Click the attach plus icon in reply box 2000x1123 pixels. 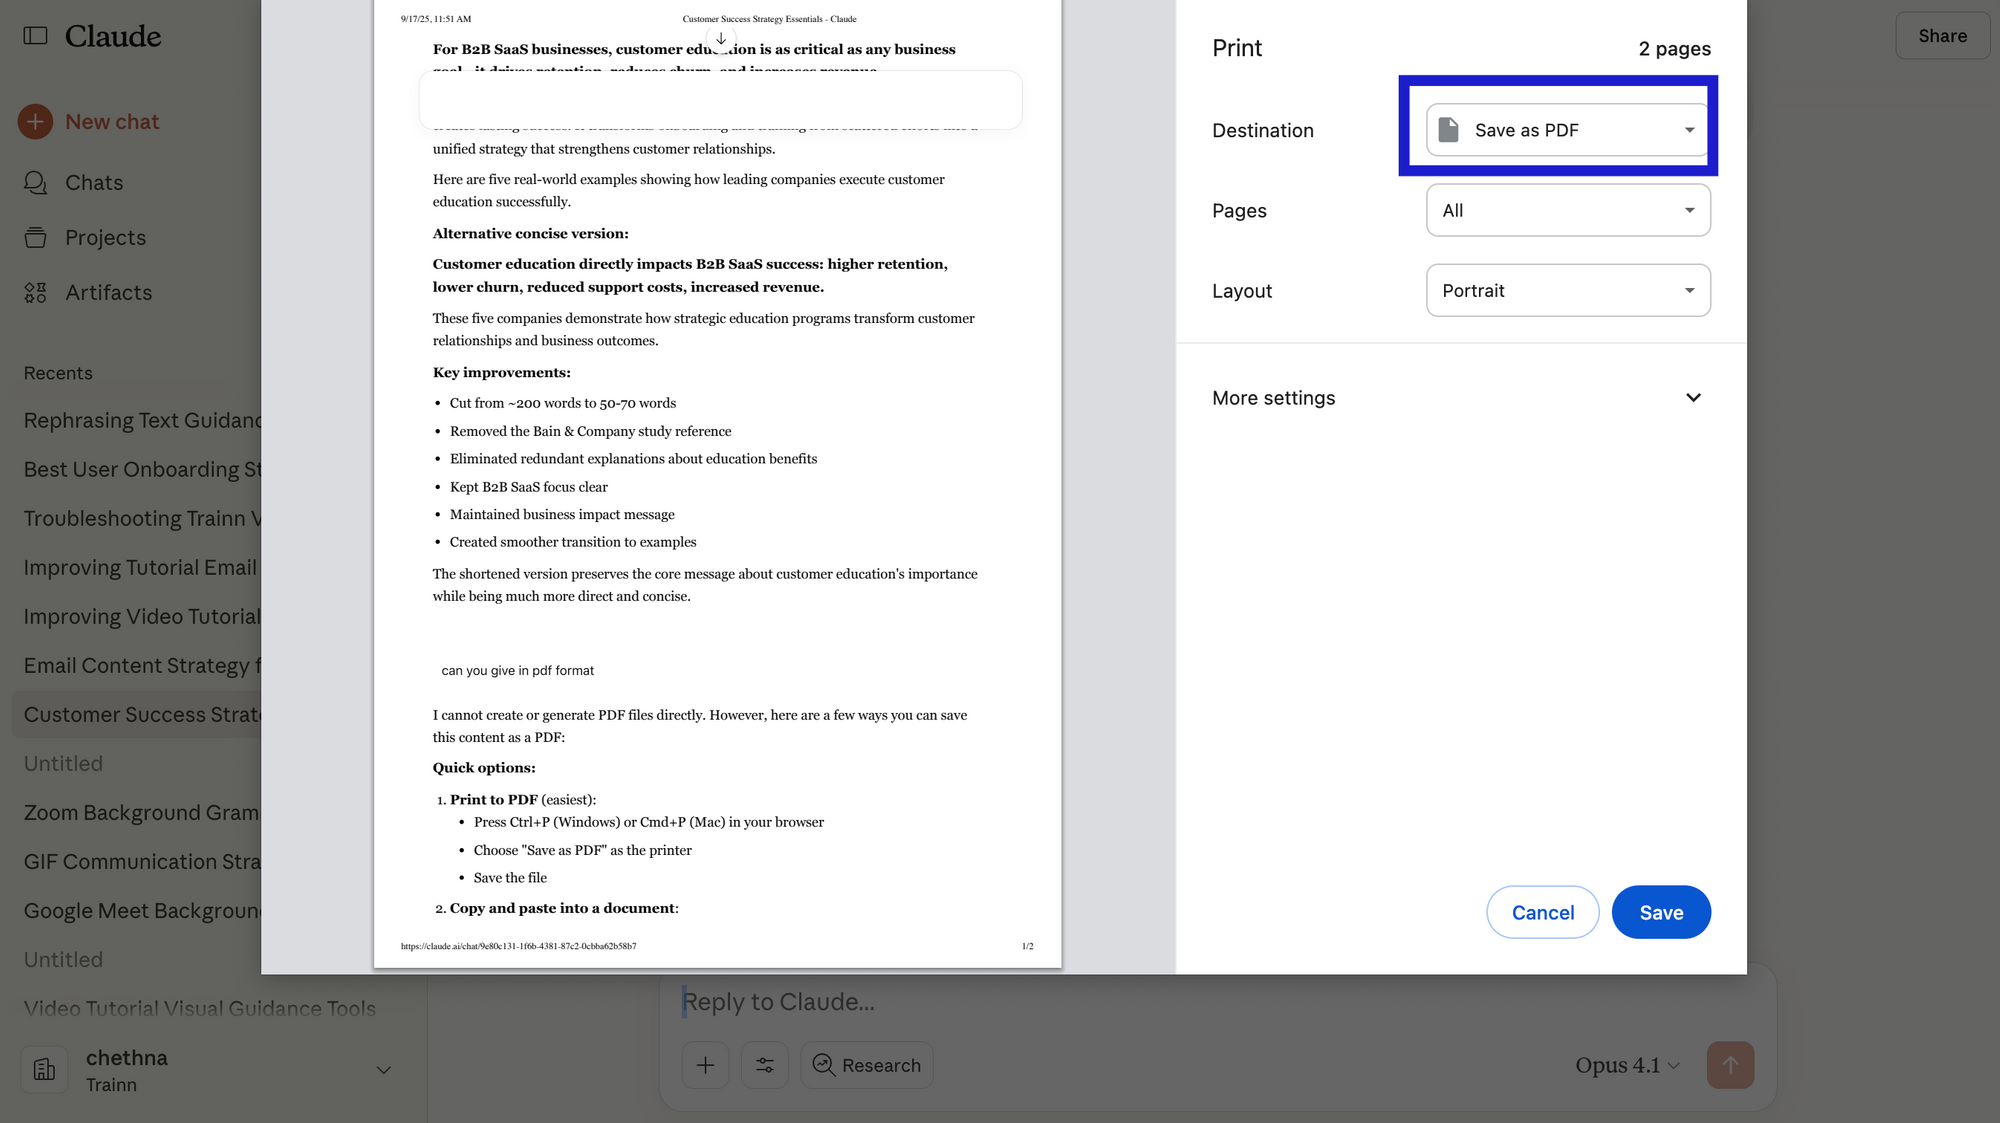pos(705,1065)
